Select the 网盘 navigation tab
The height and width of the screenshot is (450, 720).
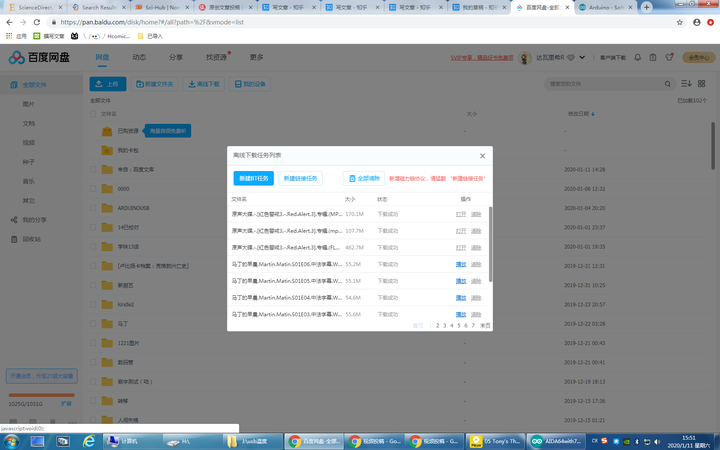coord(102,57)
